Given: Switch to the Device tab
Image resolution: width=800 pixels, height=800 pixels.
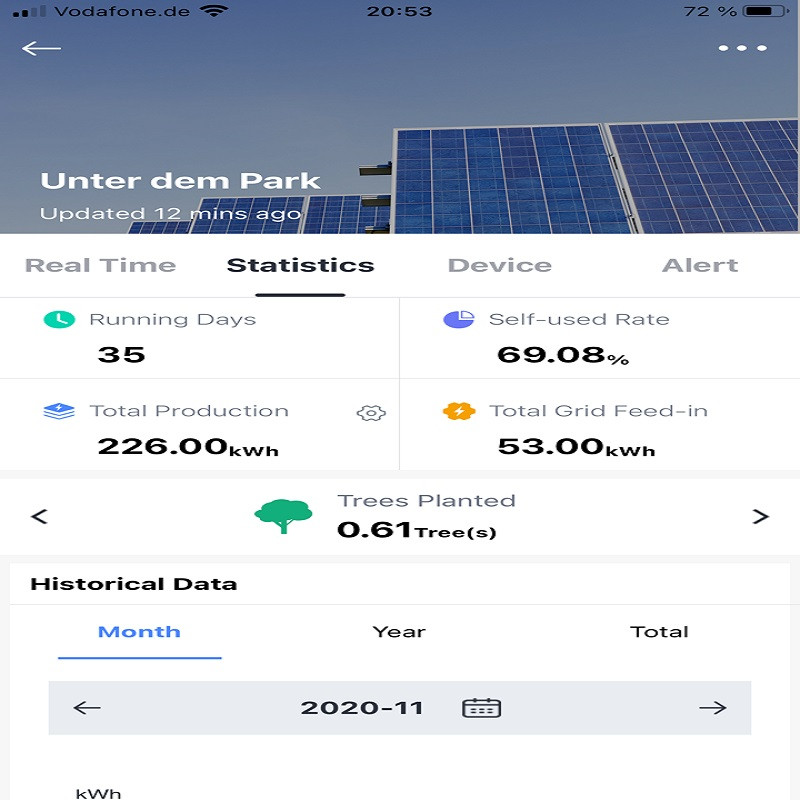Looking at the screenshot, I should [499, 265].
